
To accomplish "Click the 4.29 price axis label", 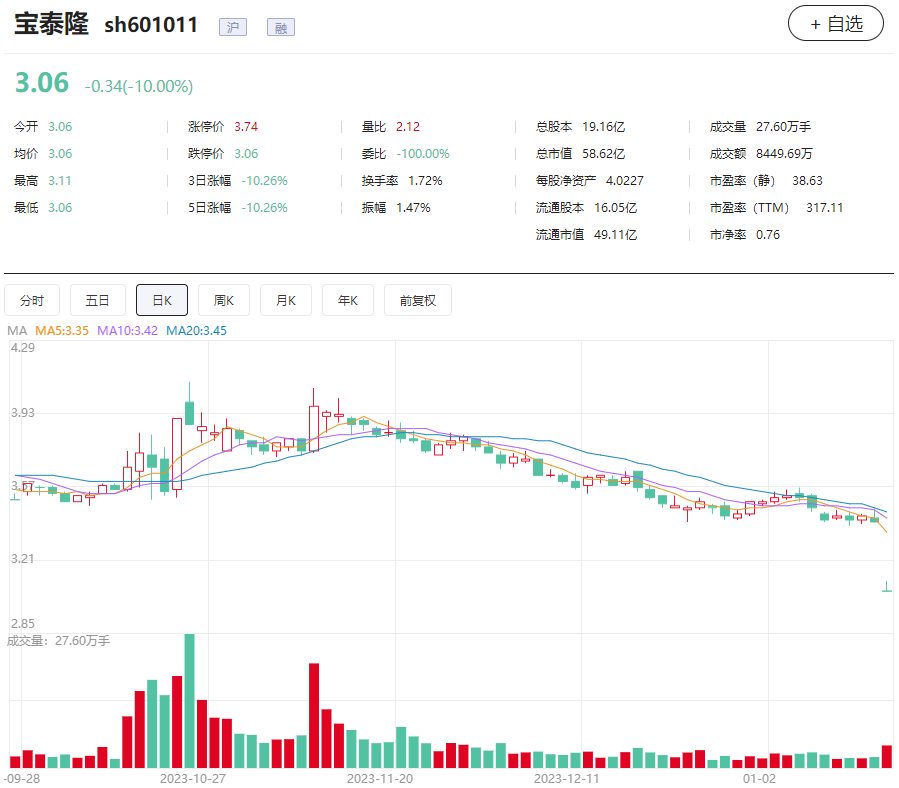I will 23,348.
